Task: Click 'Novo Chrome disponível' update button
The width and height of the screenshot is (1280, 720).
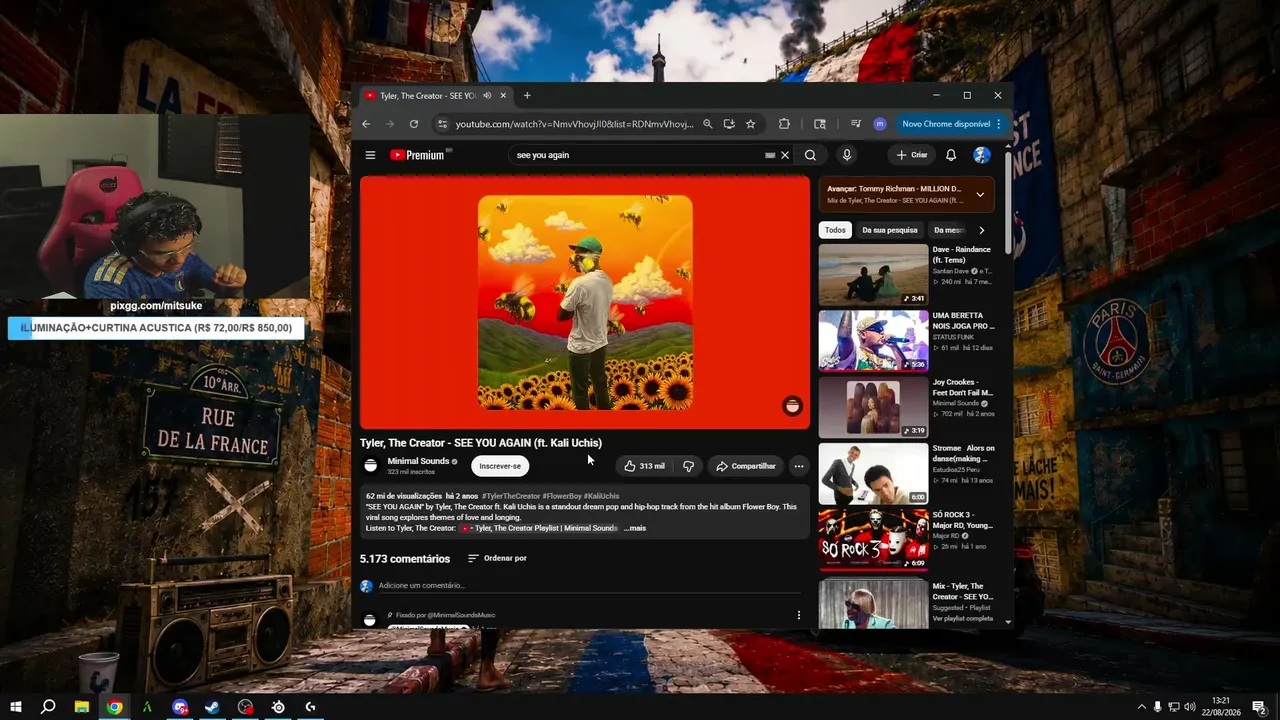Action: point(946,124)
